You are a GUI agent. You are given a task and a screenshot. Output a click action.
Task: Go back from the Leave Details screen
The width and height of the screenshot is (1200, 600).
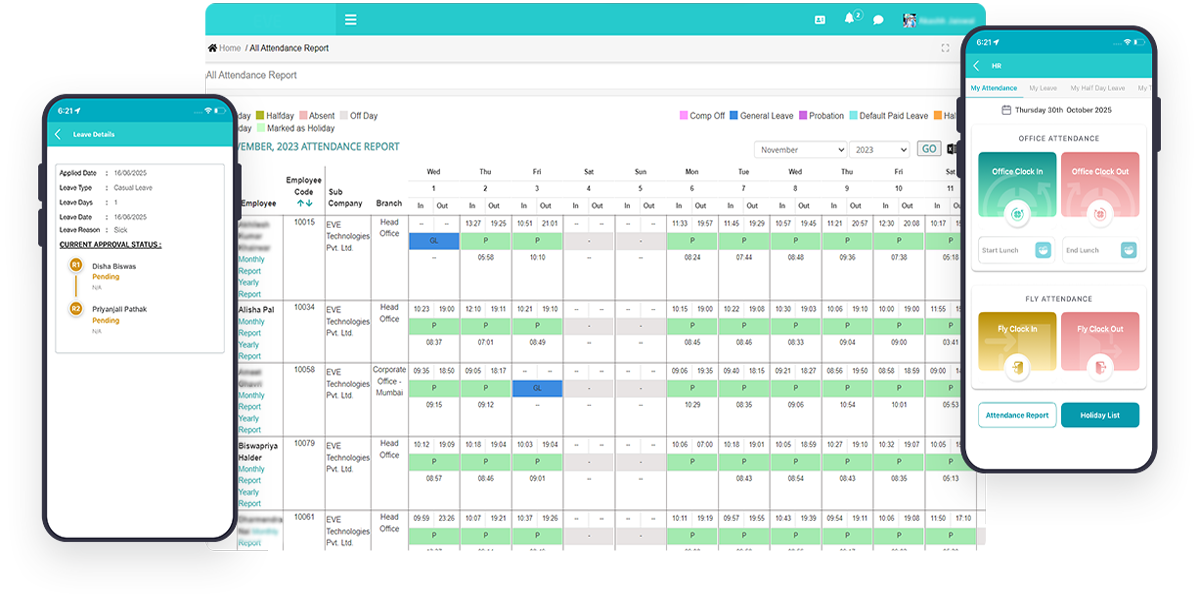(58, 134)
